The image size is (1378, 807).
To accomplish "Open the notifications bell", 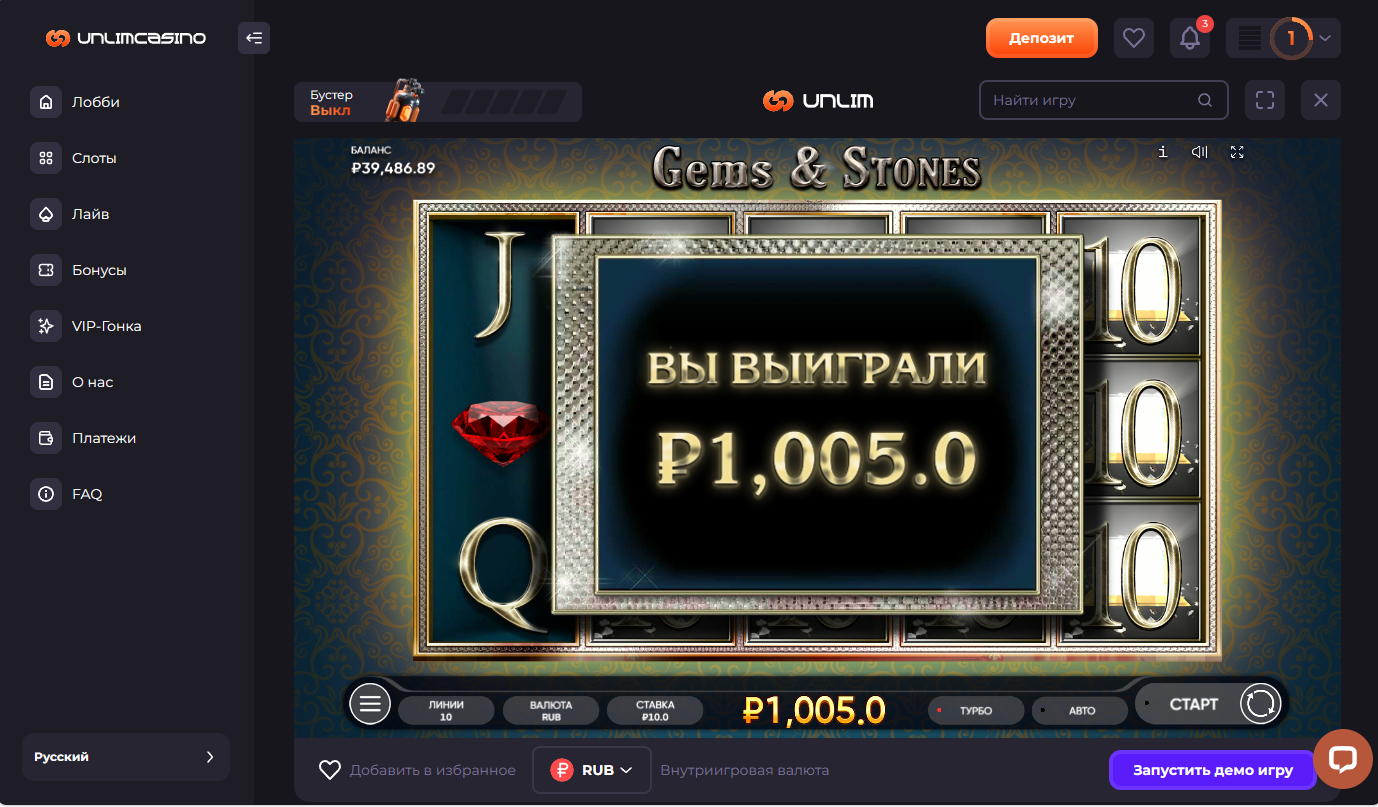I will [1190, 38].
